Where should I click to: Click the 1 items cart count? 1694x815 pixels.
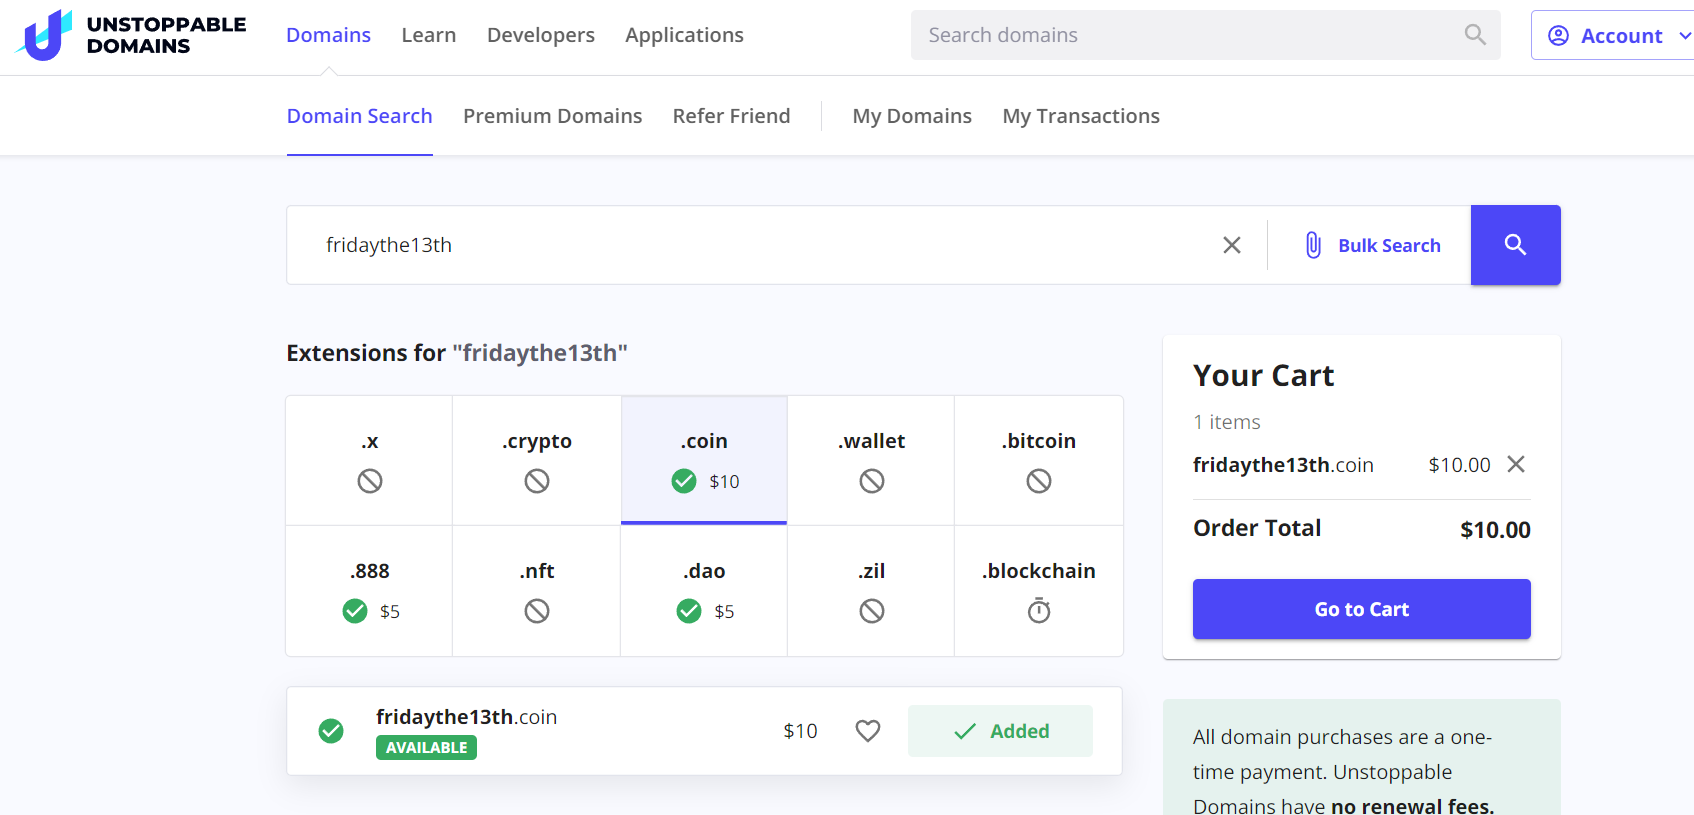point(1226,422)
